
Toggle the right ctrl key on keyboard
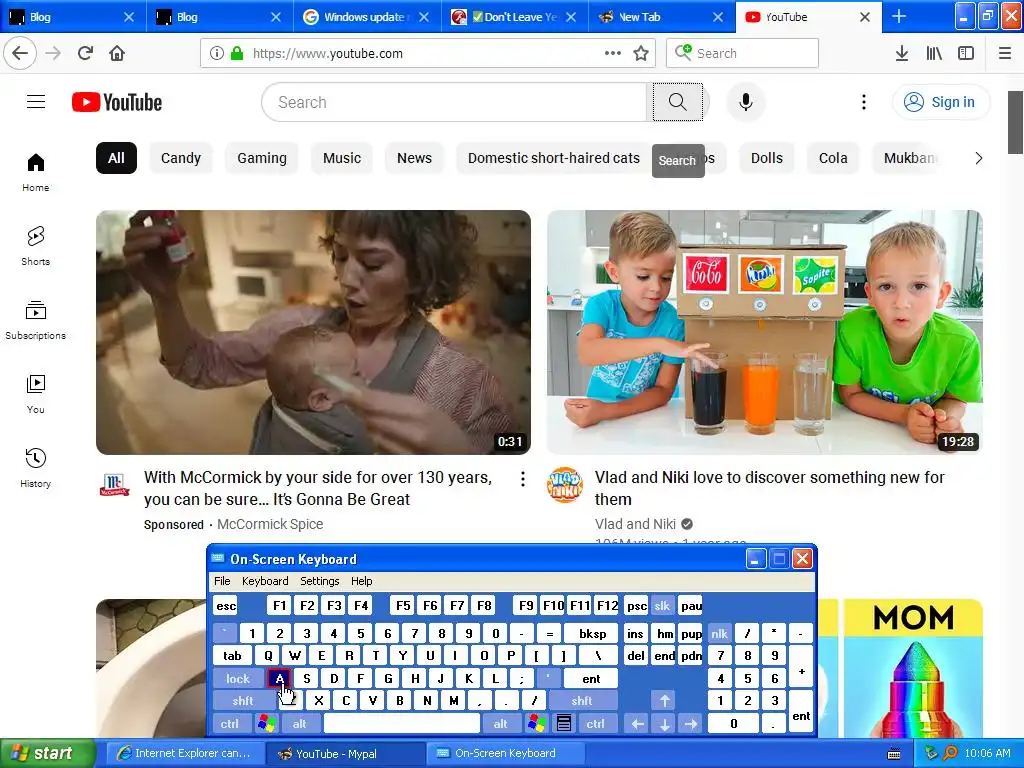pos(595,724)
